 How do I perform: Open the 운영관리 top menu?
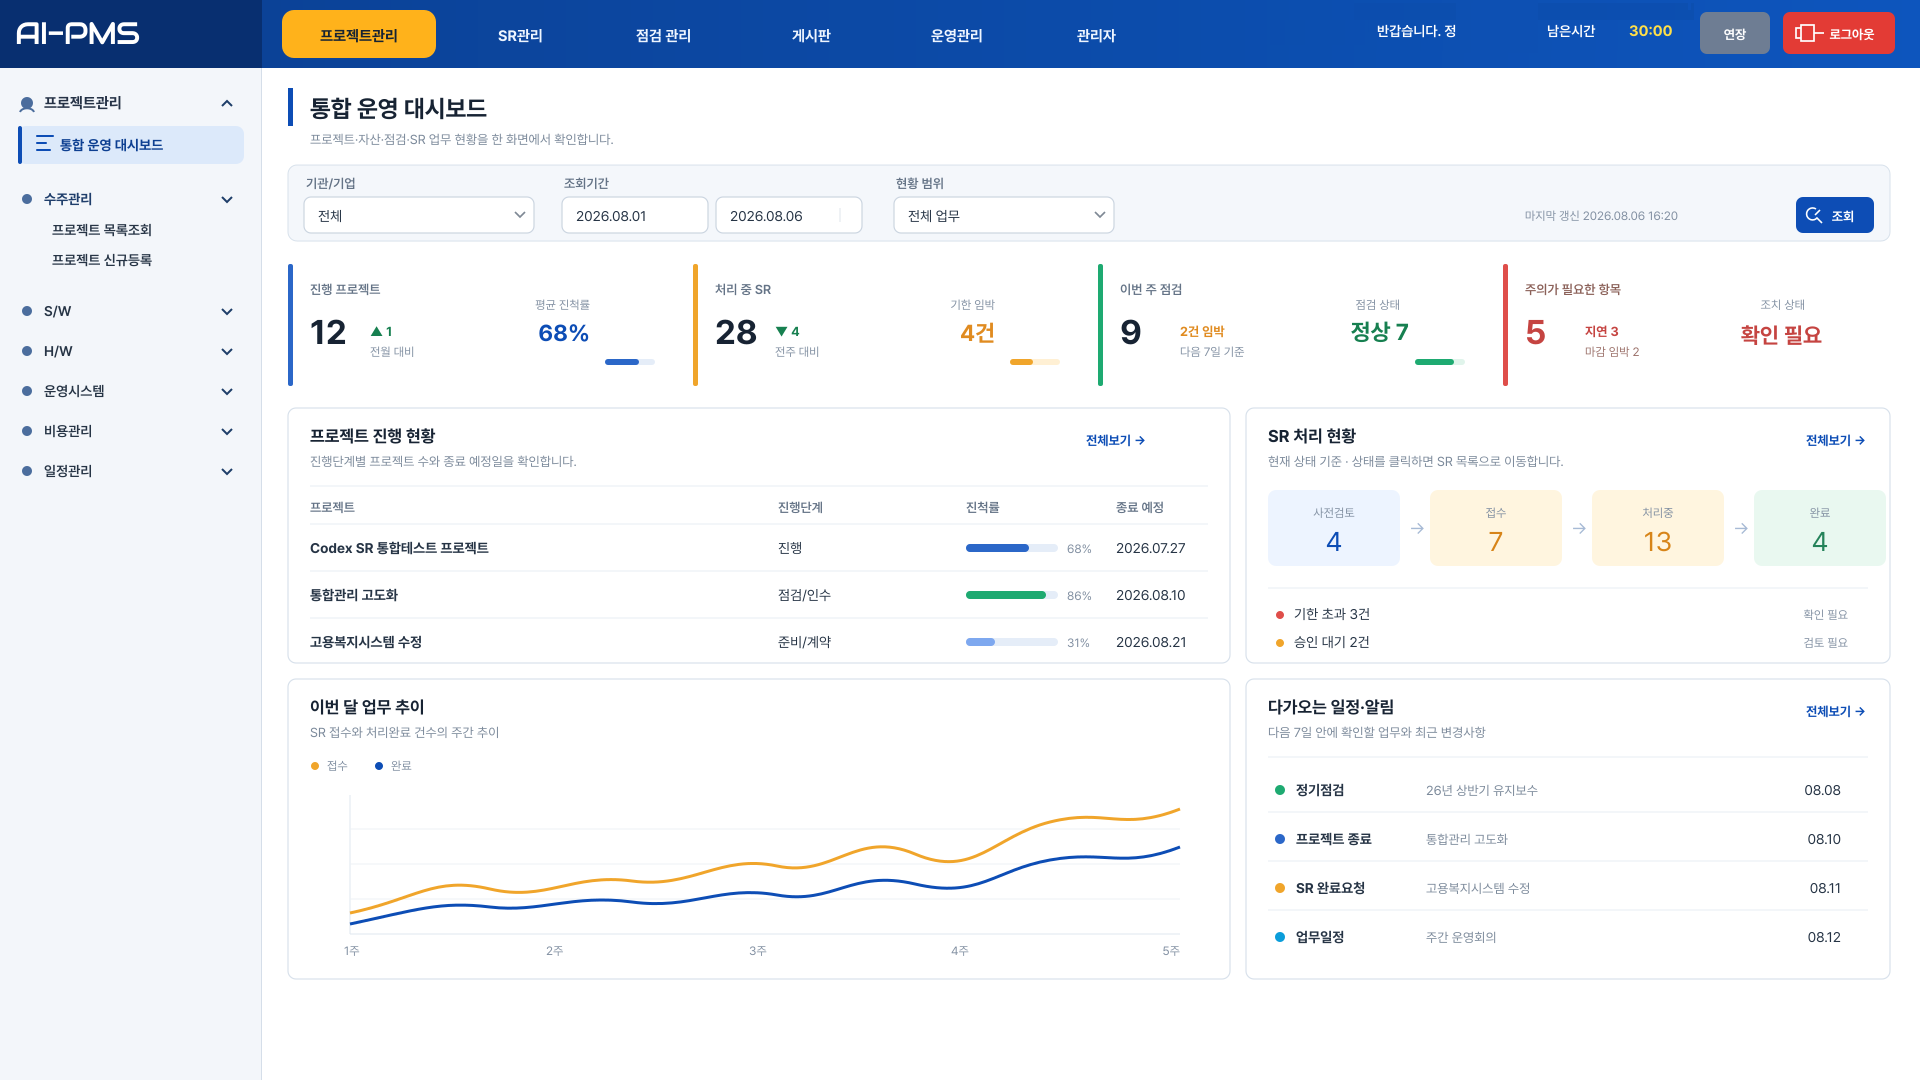click(956, 35)
